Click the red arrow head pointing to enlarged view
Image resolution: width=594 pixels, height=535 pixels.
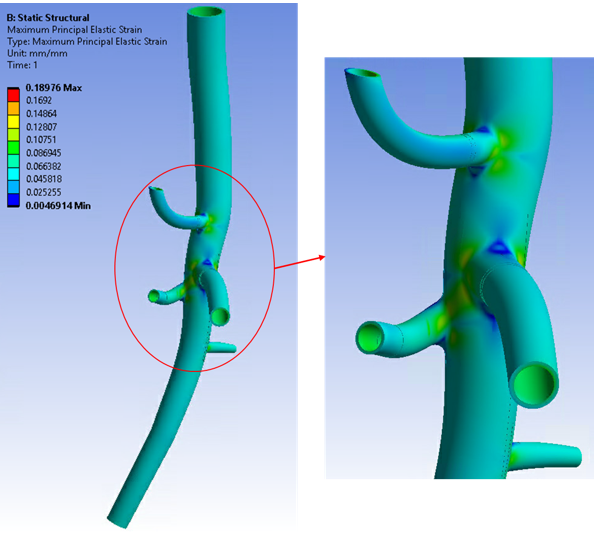point(322,258)
